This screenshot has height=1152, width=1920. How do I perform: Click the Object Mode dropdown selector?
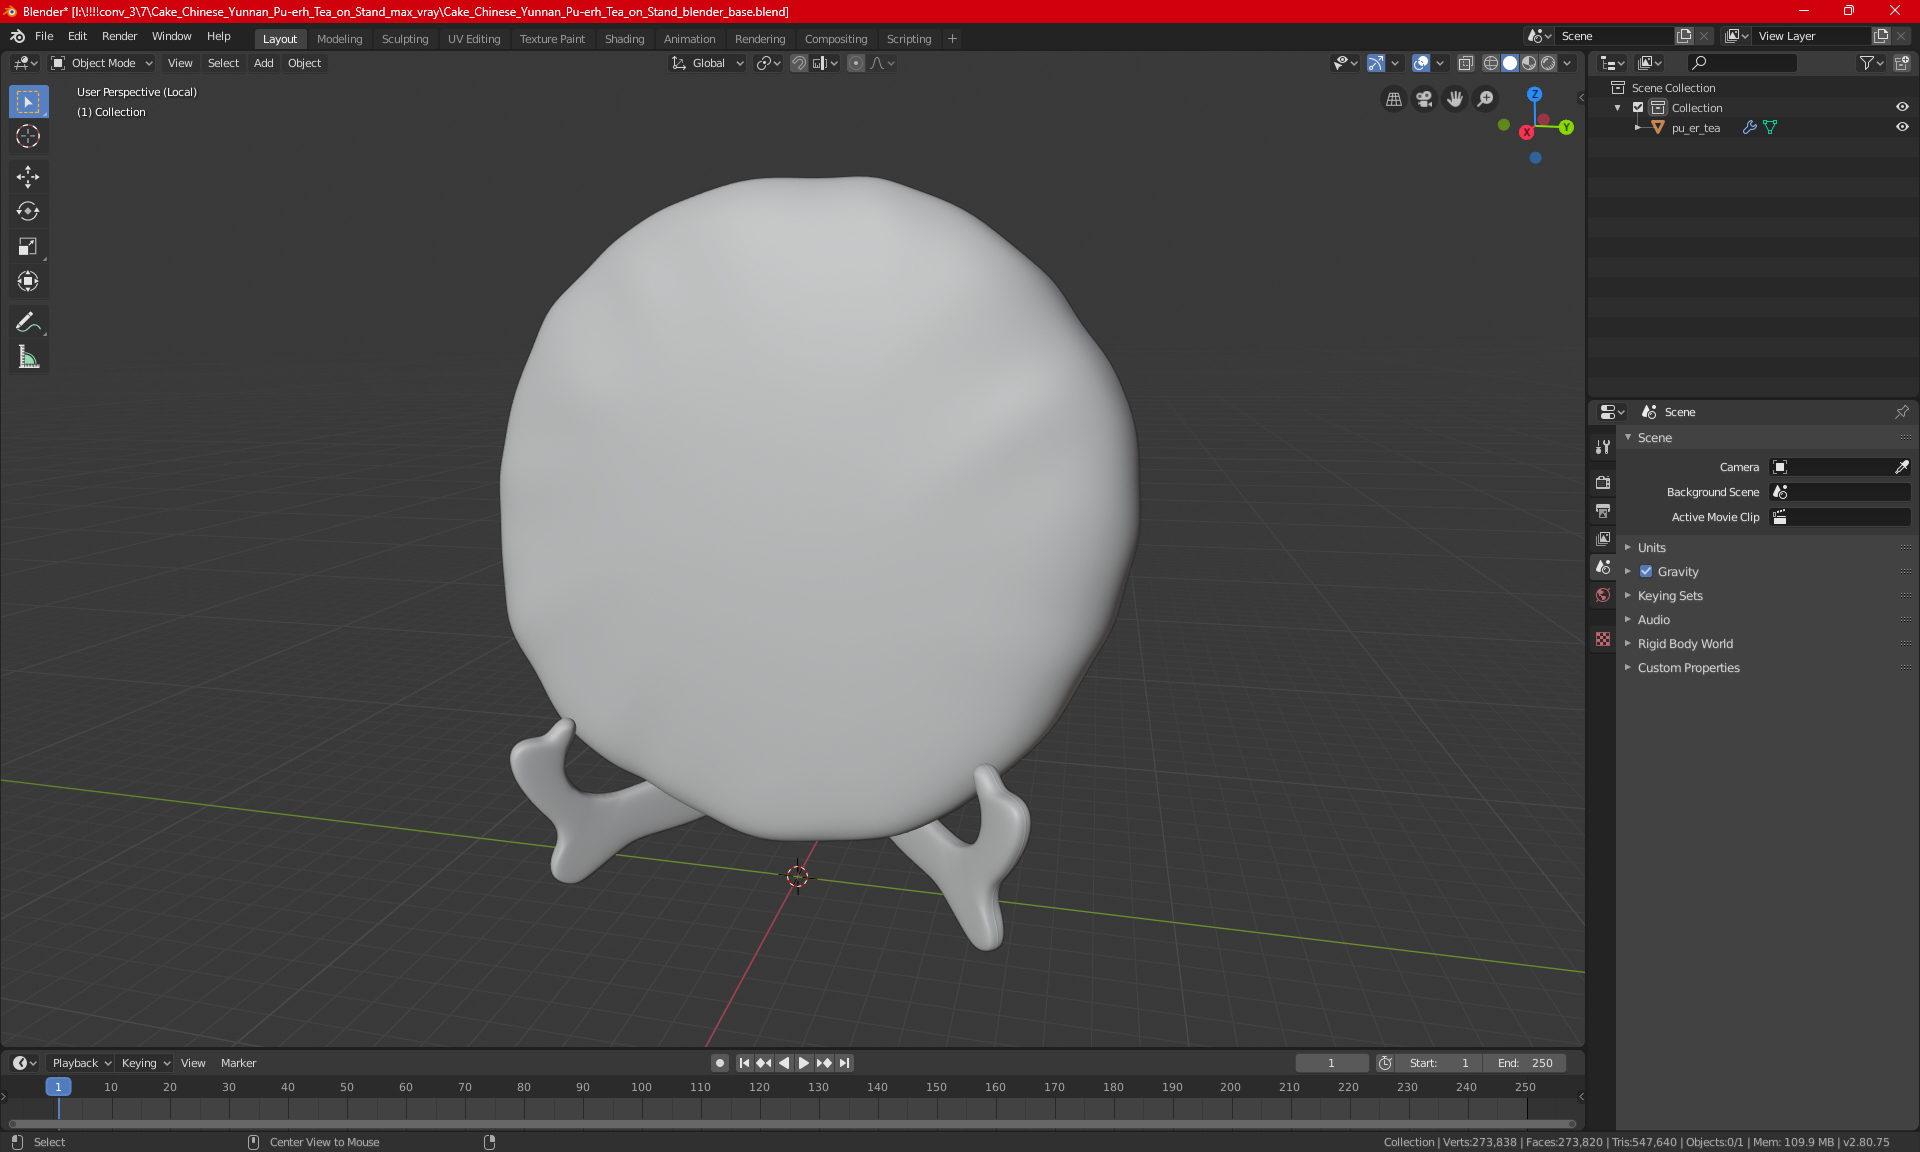[103, 63]
